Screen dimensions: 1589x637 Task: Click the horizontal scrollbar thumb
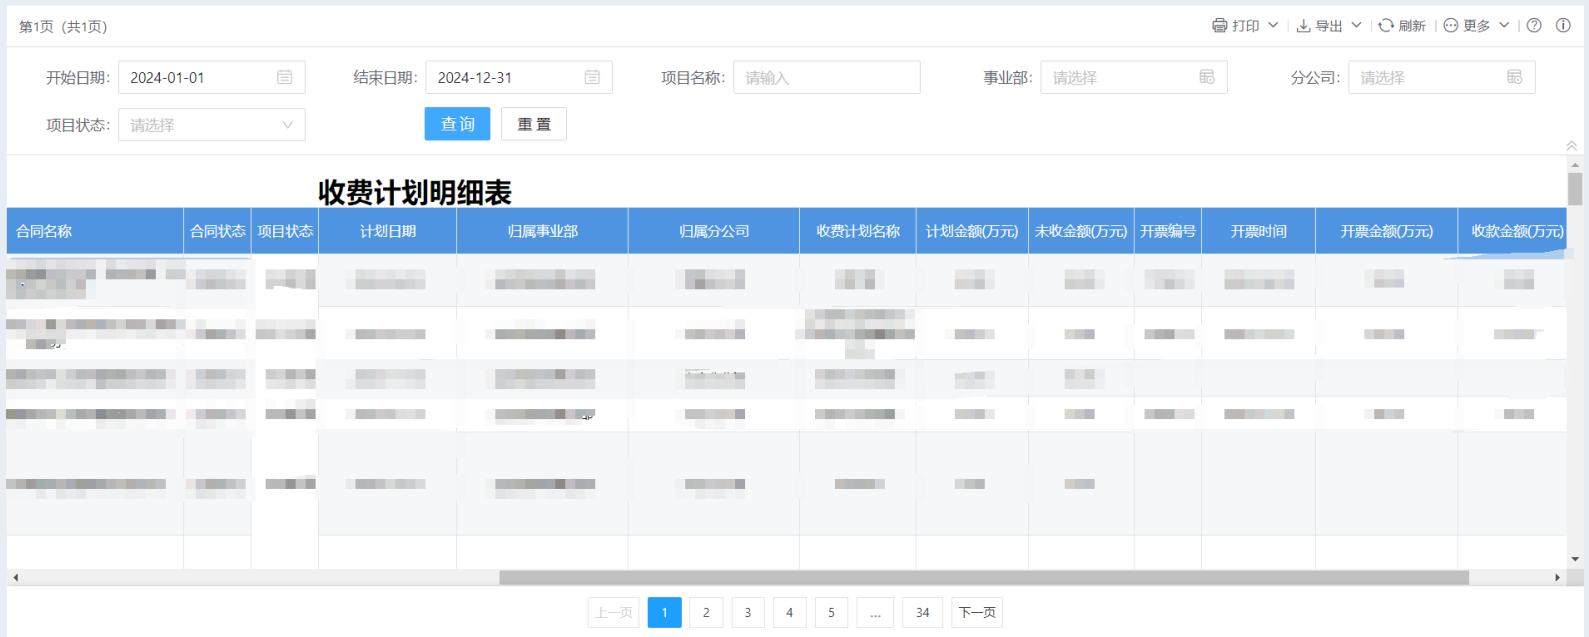[983, 577]
